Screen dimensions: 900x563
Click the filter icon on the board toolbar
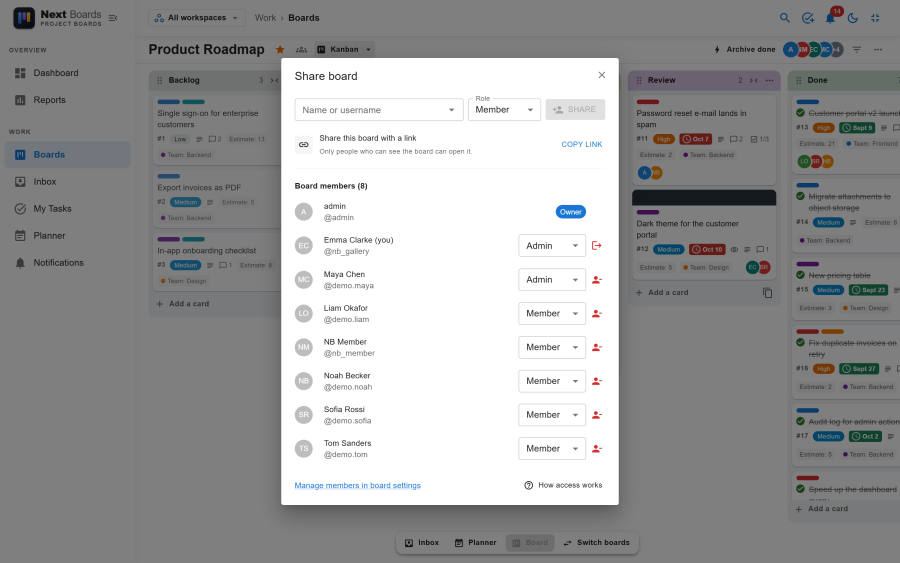pyautogui.click(x=856, y=49)
